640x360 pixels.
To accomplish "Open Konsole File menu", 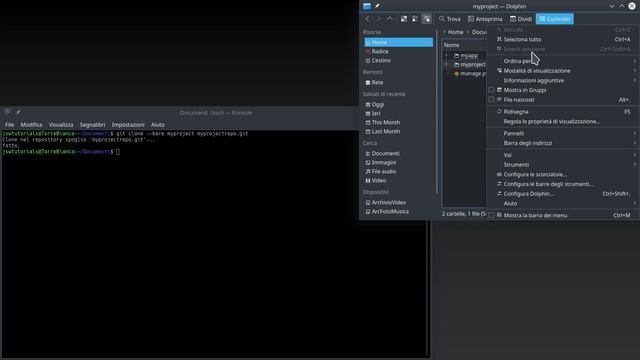I will pyautogui.click(x=9, y=124).
